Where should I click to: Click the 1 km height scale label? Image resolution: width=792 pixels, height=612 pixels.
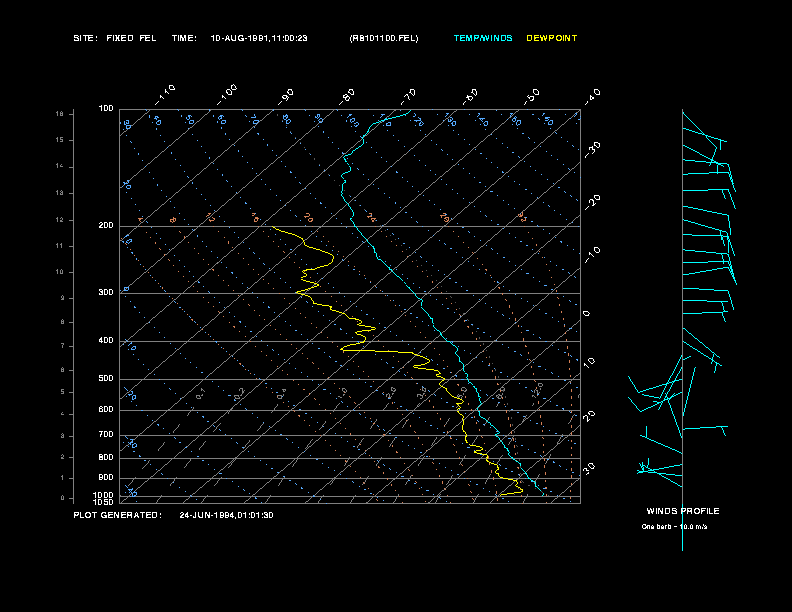[x=63, y=478]
